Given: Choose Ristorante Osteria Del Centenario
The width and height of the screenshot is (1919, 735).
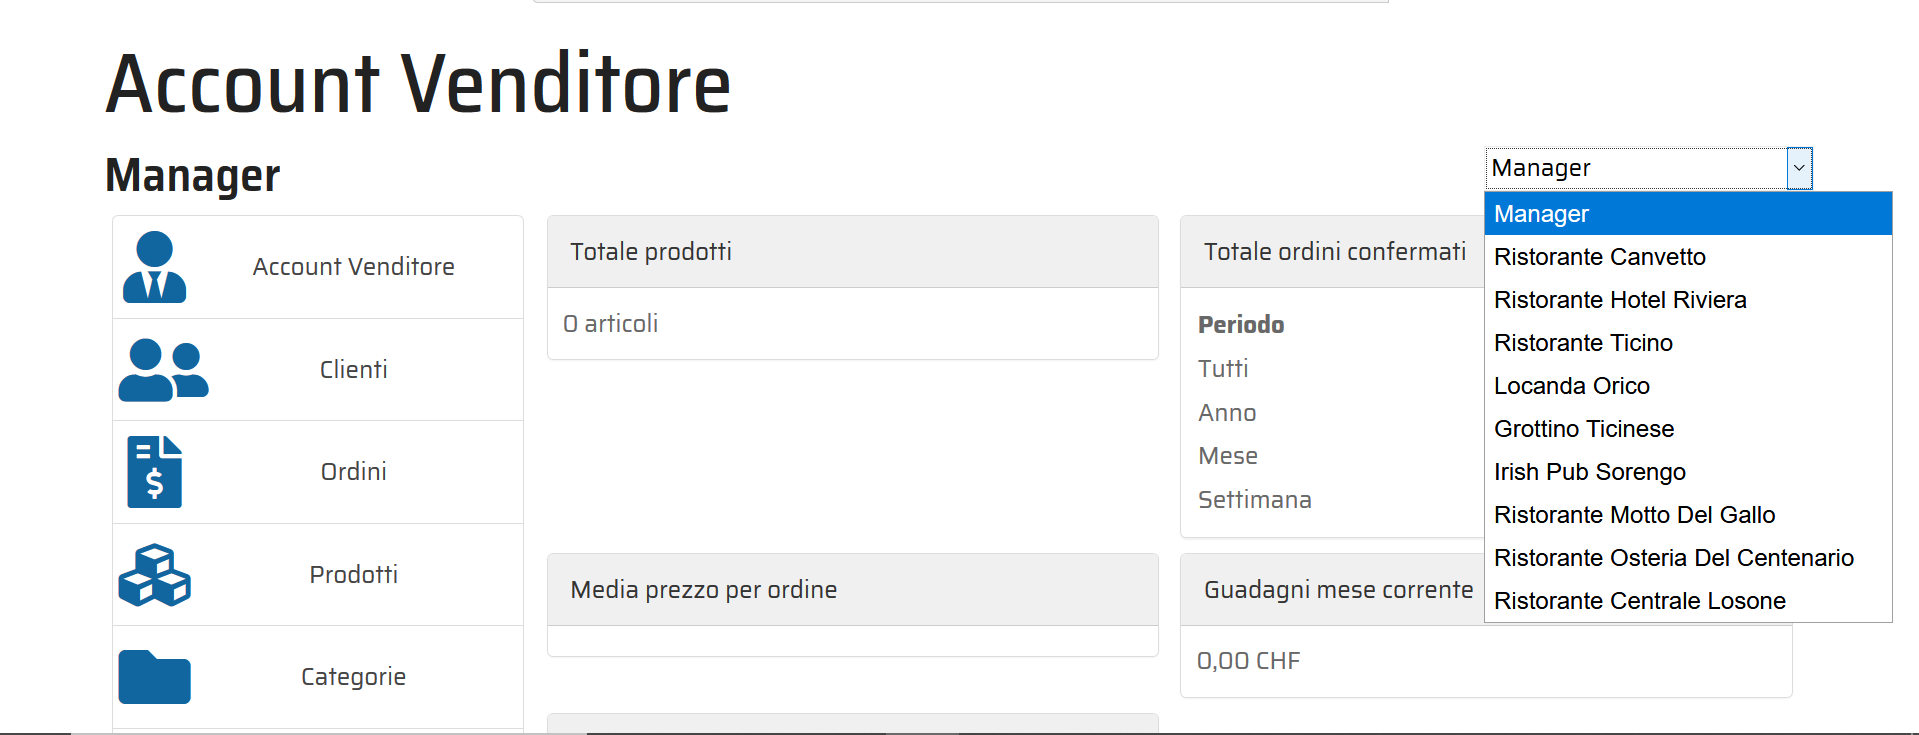Looking at the screenshot, I should [1673, 558].
